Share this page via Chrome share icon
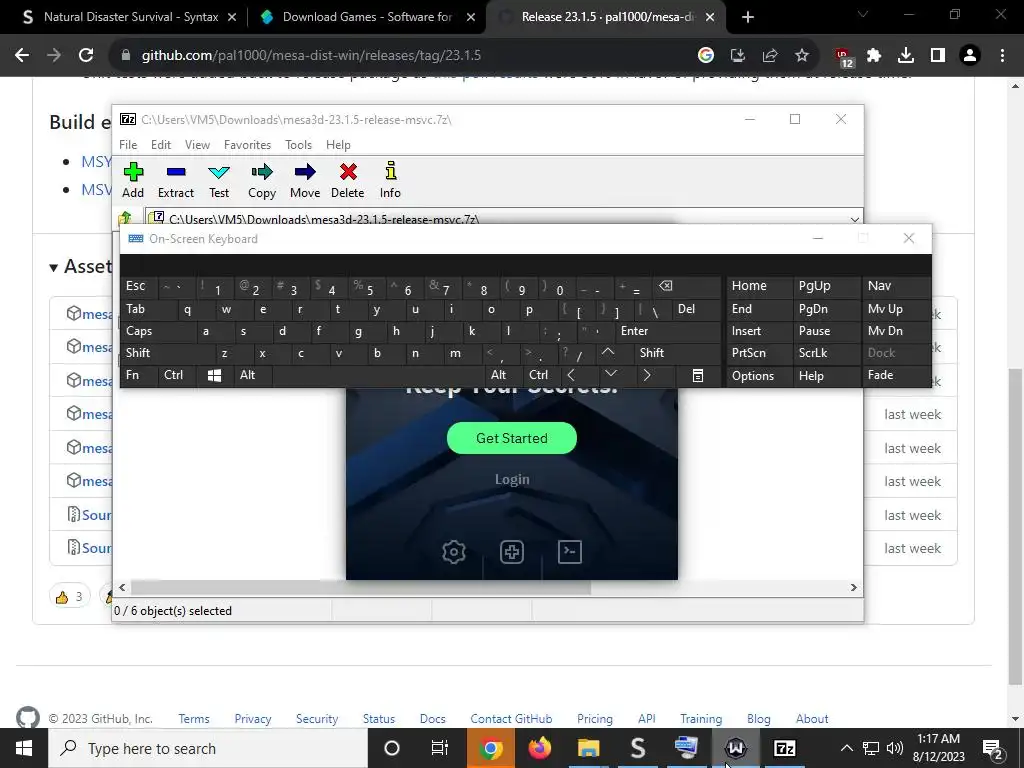Screen dimensions: 1024x768 (770, 56)
